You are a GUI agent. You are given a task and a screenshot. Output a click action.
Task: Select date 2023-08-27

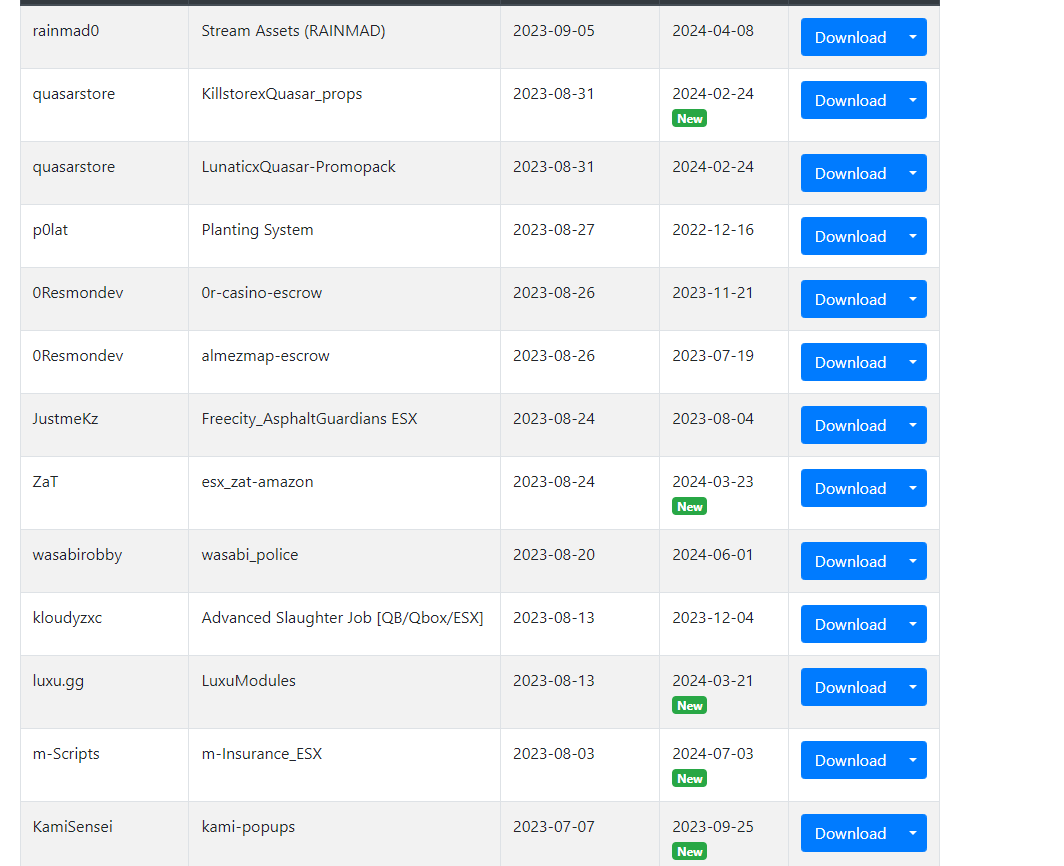coord(554,229)
